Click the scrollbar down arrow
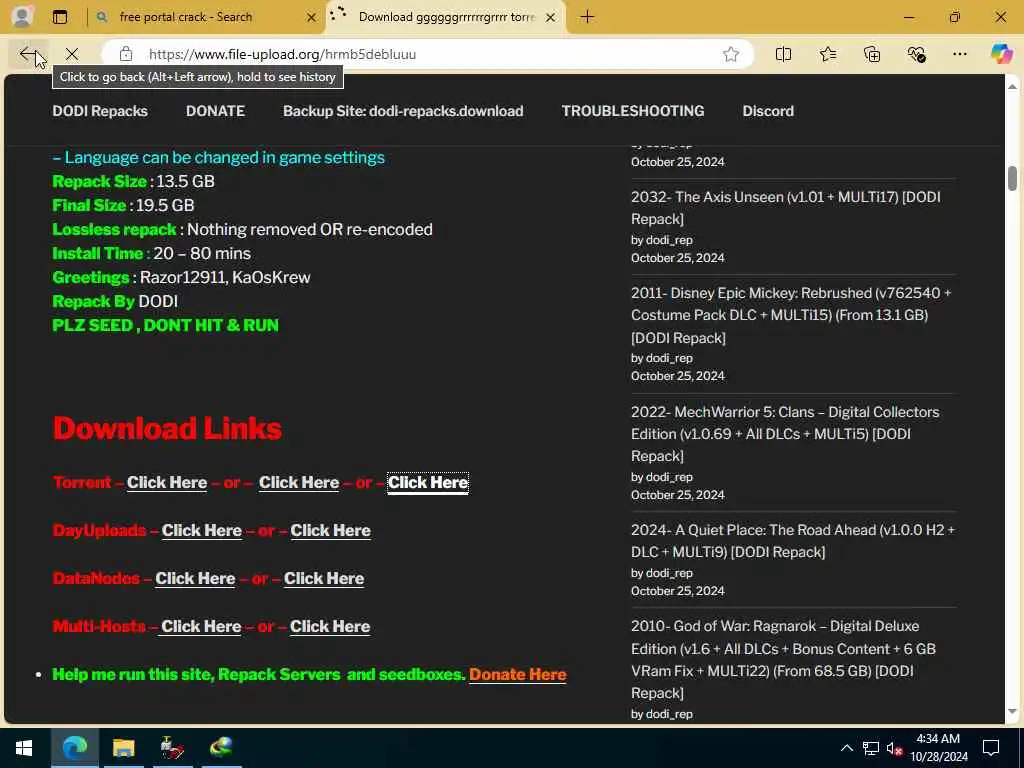 click(1012, 712)
